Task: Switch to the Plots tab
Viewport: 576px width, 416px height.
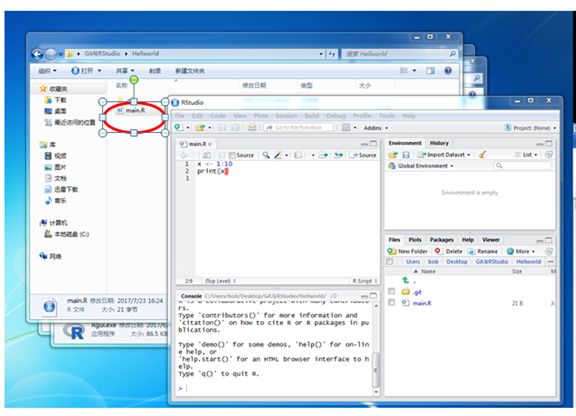Action: click(415, 240)
